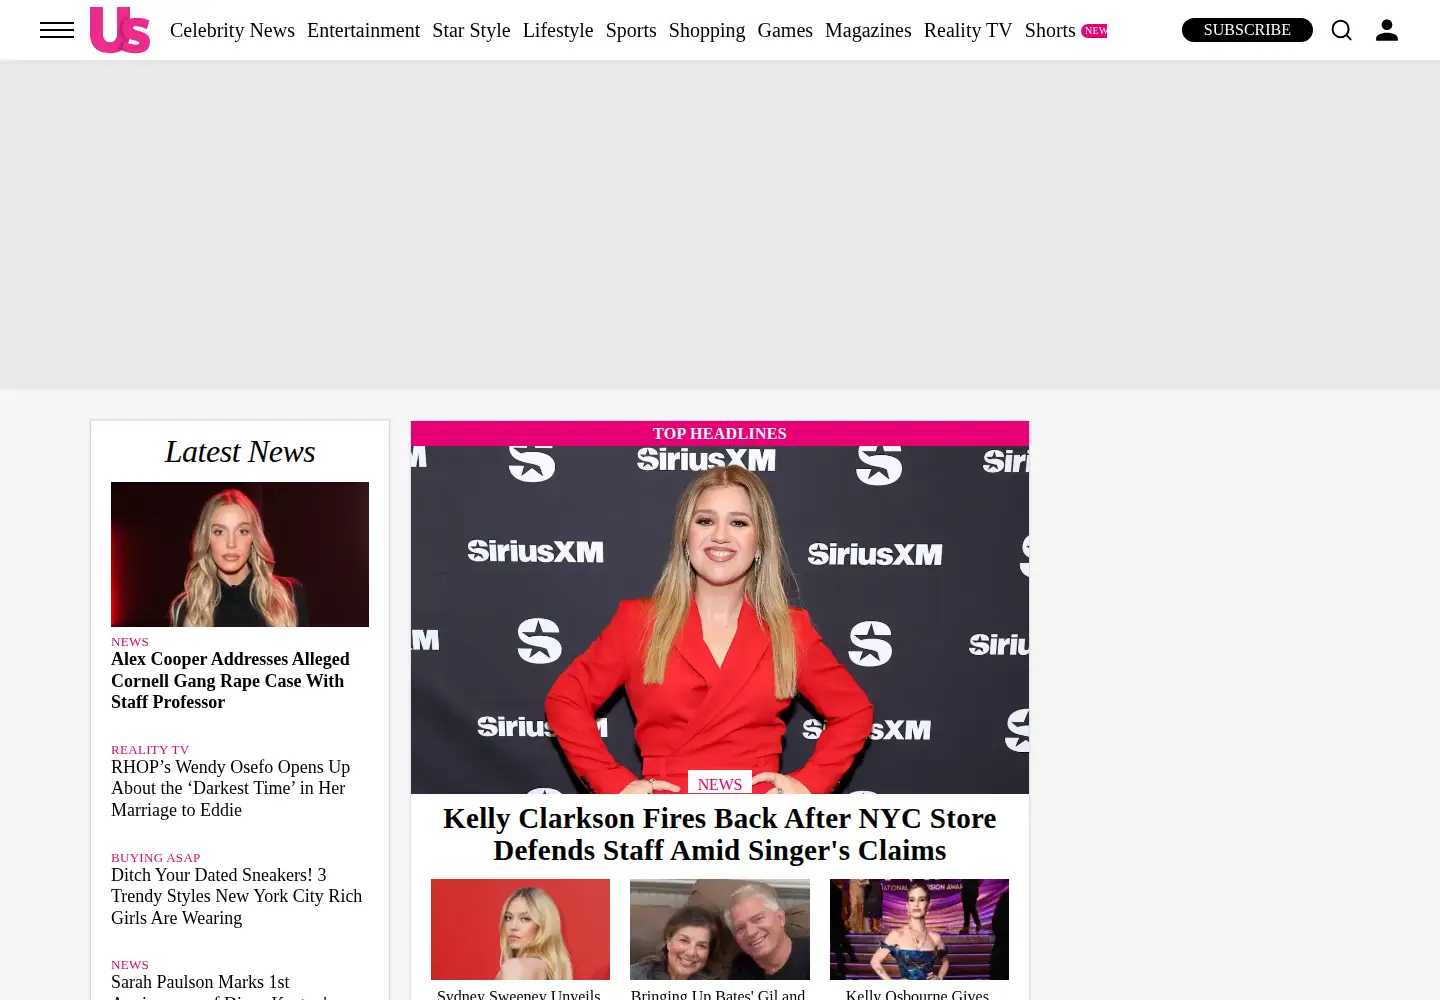This screenshot has width=1440, height=1000.
Task: Click the BUYING ASAP category label
Action: [155, 857]
